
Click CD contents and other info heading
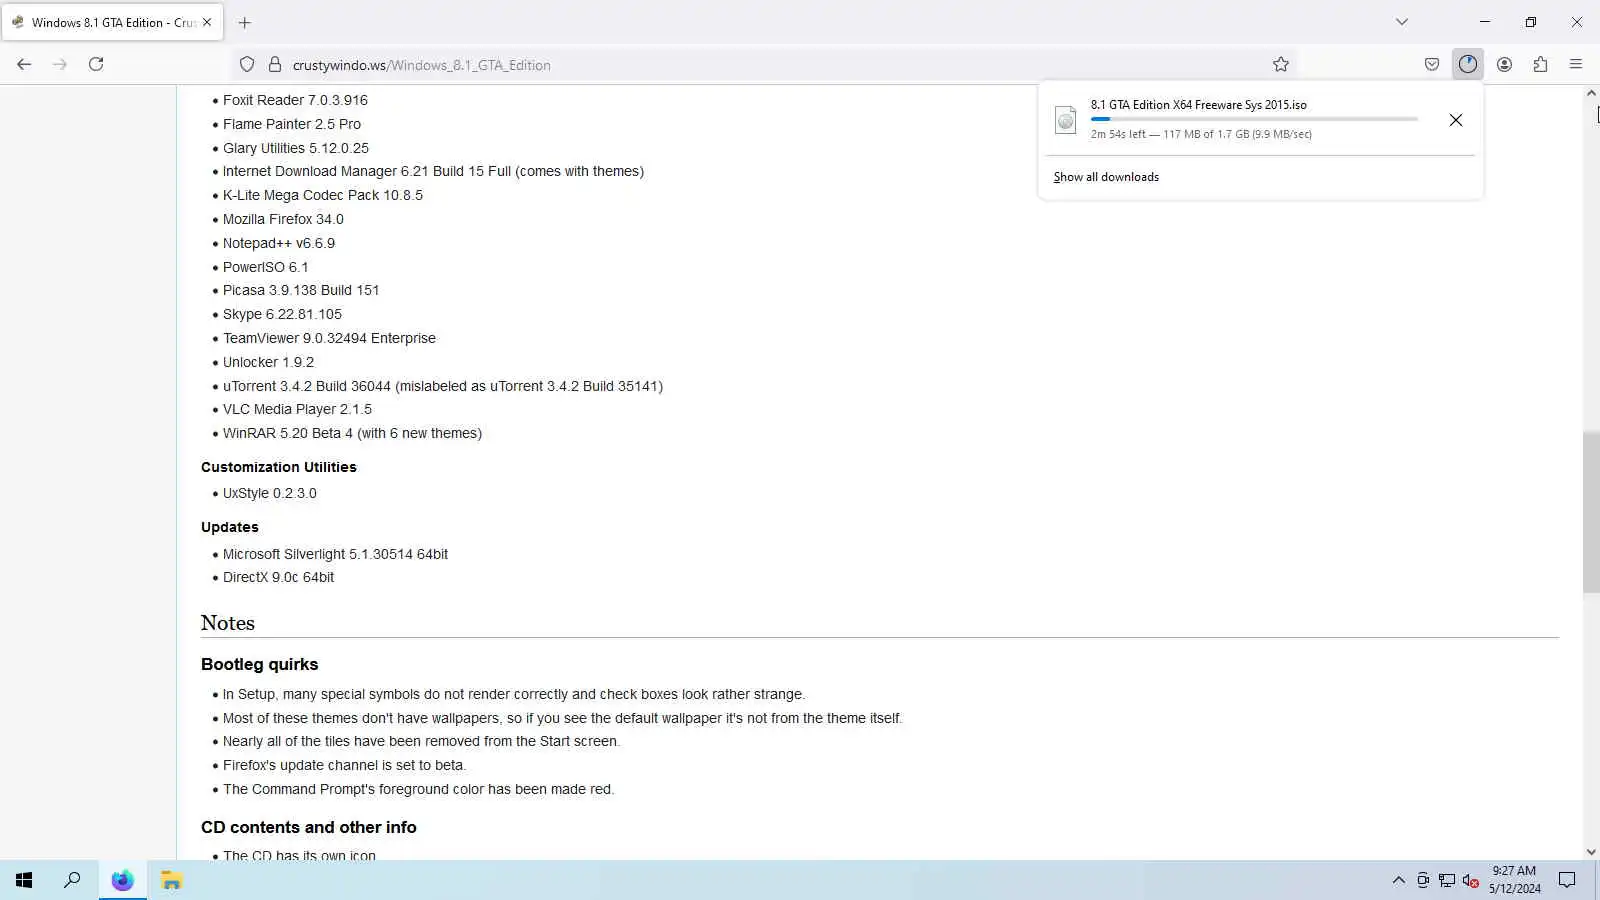point(309,827)
